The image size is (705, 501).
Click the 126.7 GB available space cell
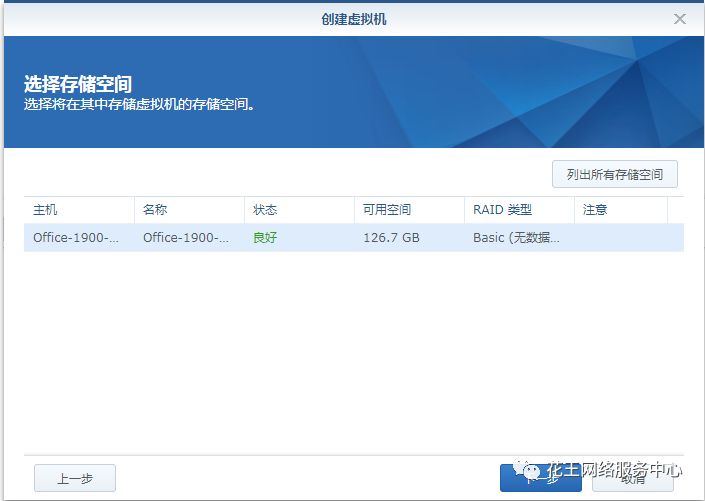tap(391, 238)
